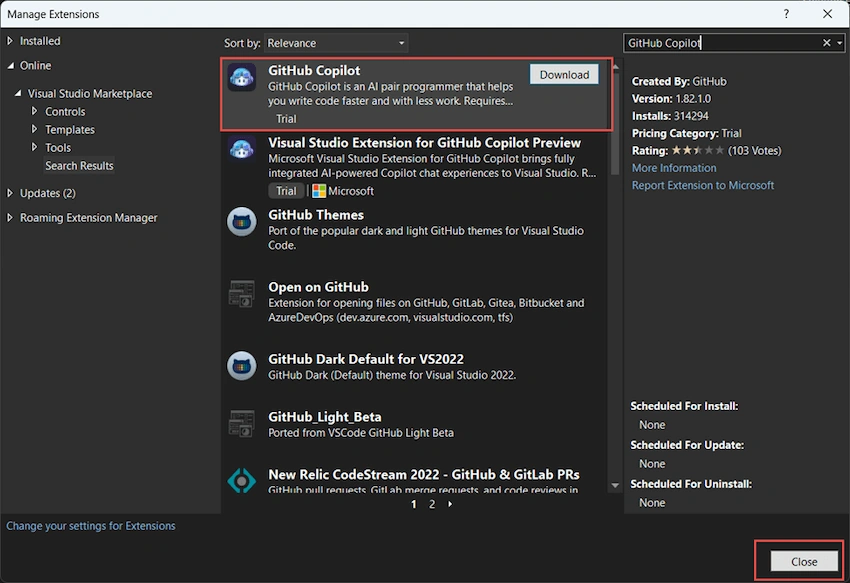Viewport: 850px width, 583px height.
Task: Click the star rating for GitHub Copilot
Action: coord(697,150)
